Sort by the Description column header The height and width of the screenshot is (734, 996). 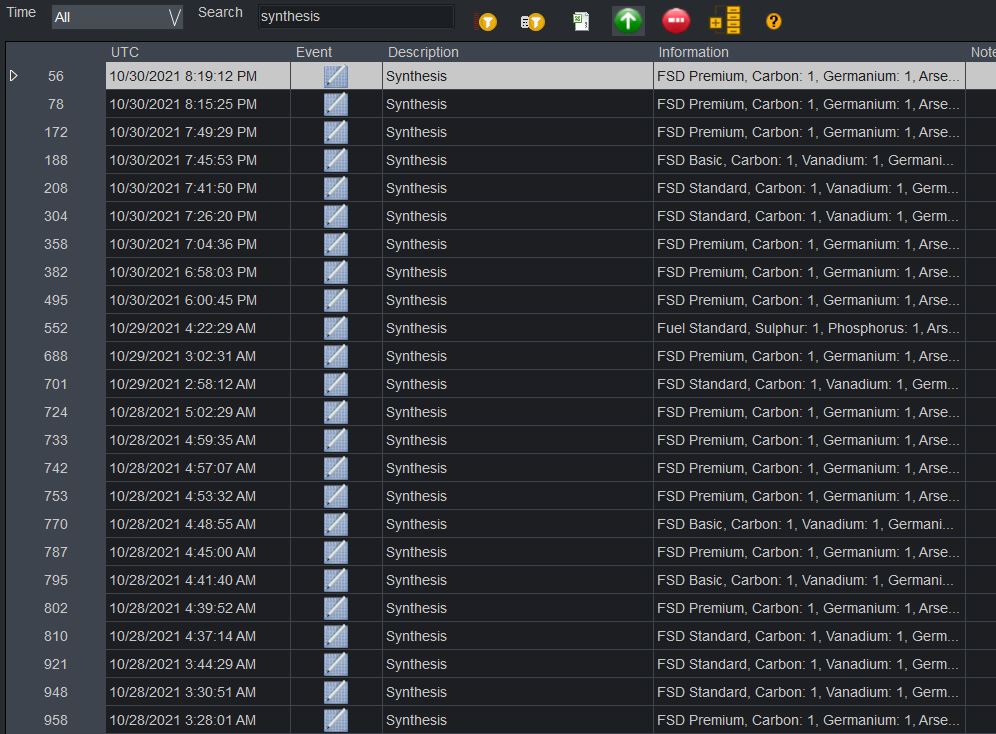[423, 52]
